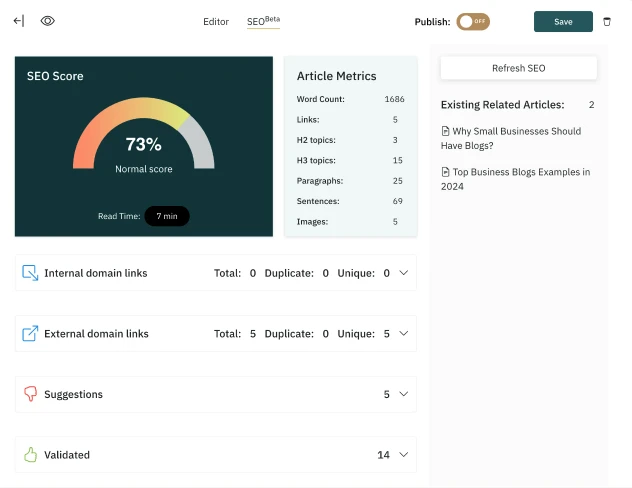Select the SEO Beta tab
The width and height of the screenshot is (632, 488).
[263, 21]
